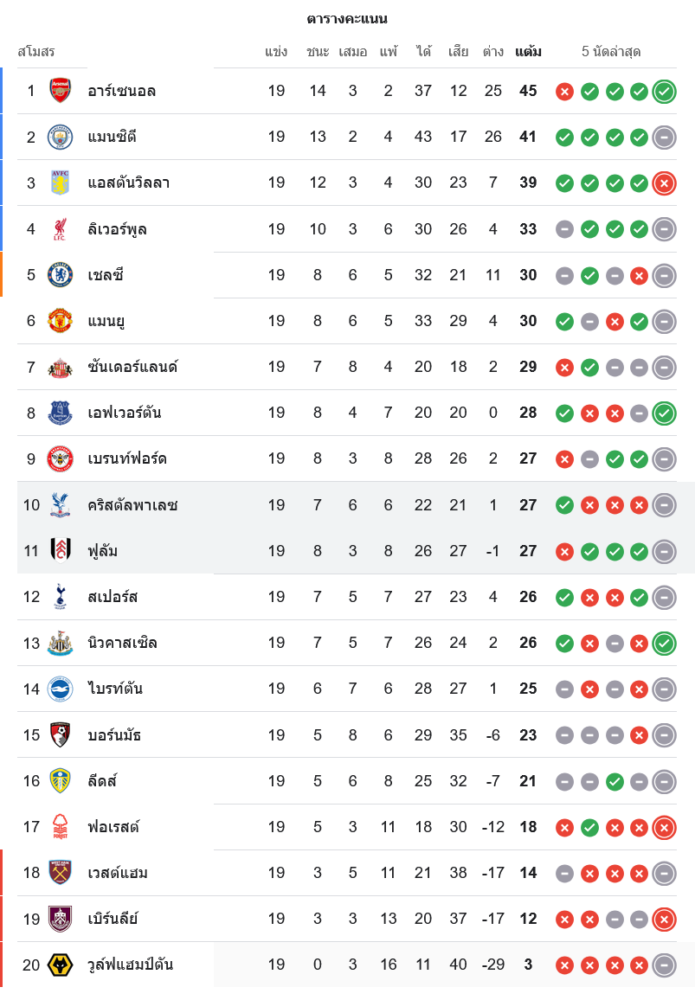This screenshot has width=695, height=1000.
Task: Click the Liverpool club crest icon
Action: point(61,229)
